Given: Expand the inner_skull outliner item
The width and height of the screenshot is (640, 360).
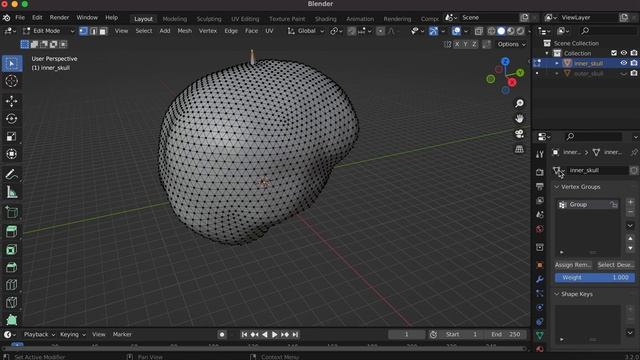Looking at the screenshot, I should [557, 63].
